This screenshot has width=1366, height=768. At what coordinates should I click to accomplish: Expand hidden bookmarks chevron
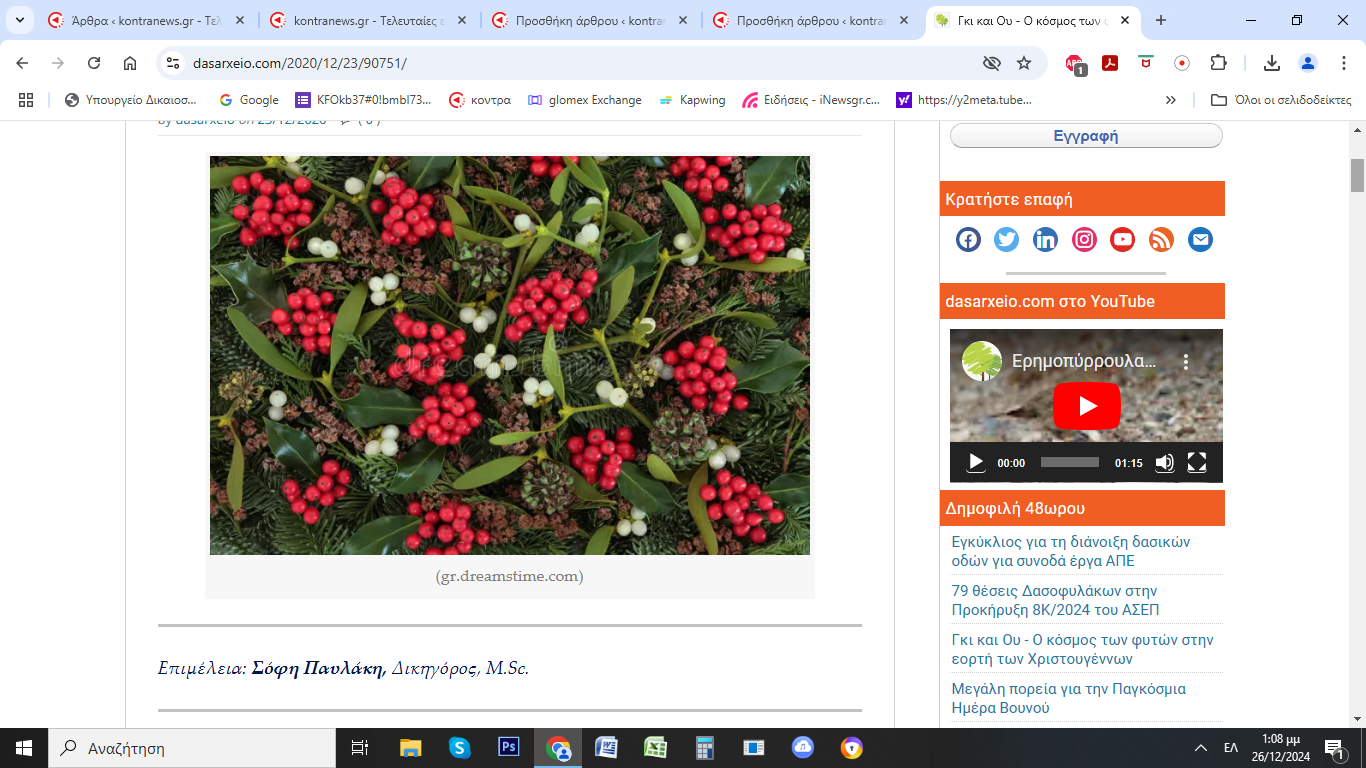pos(1171,100)
